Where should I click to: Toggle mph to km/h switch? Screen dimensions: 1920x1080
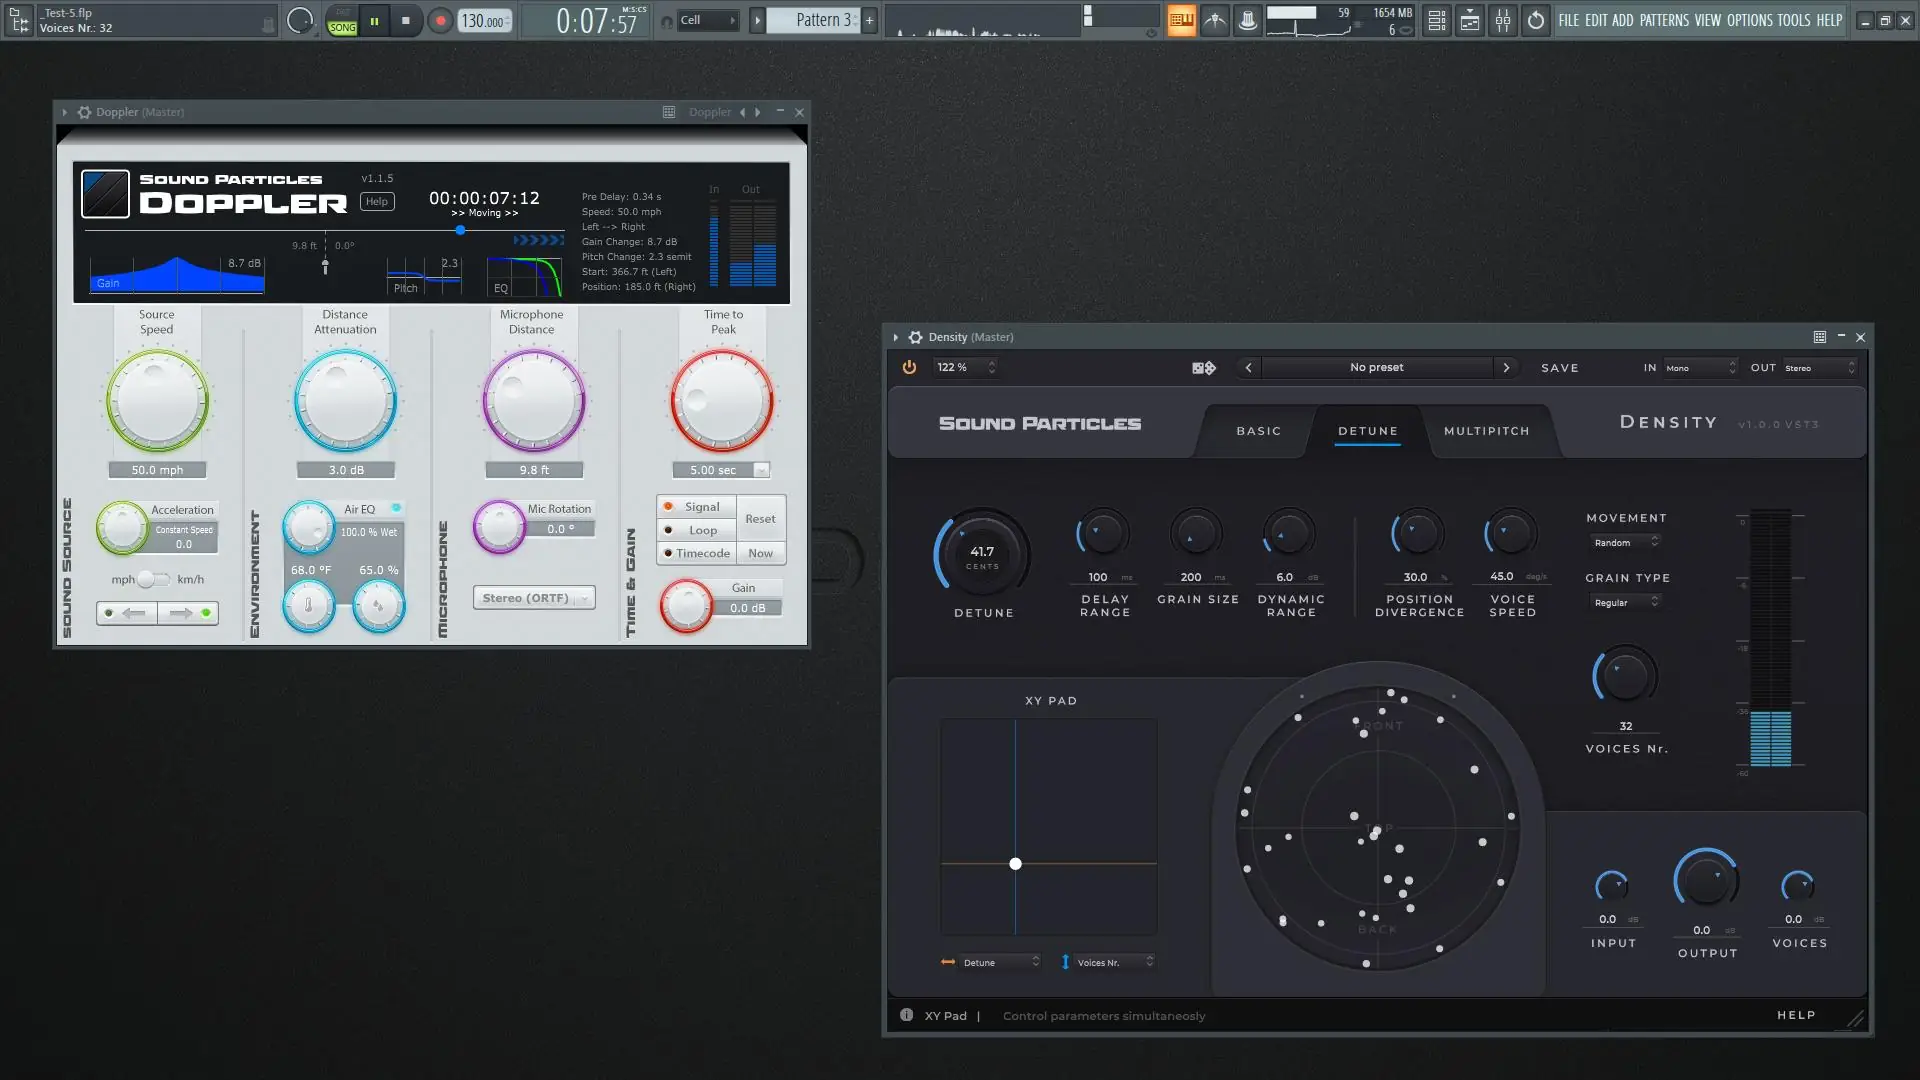[153, 580]
